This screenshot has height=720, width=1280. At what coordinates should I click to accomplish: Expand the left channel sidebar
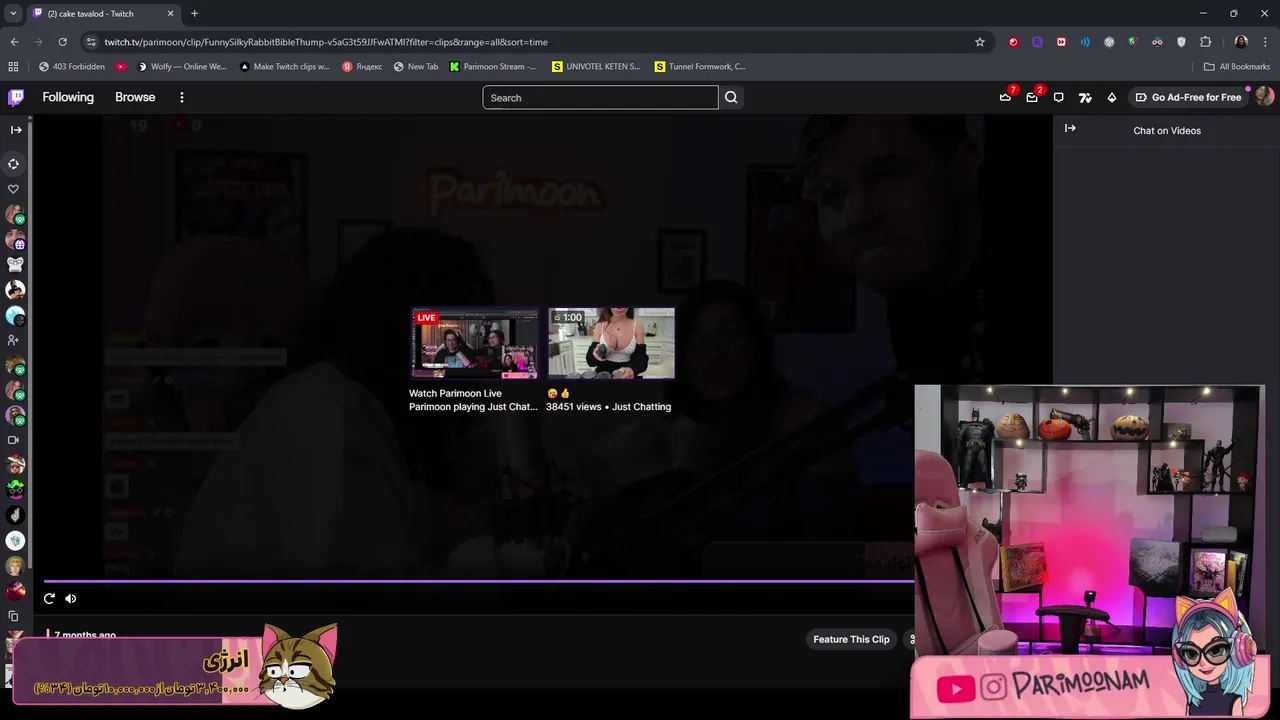tap(16, 130)
